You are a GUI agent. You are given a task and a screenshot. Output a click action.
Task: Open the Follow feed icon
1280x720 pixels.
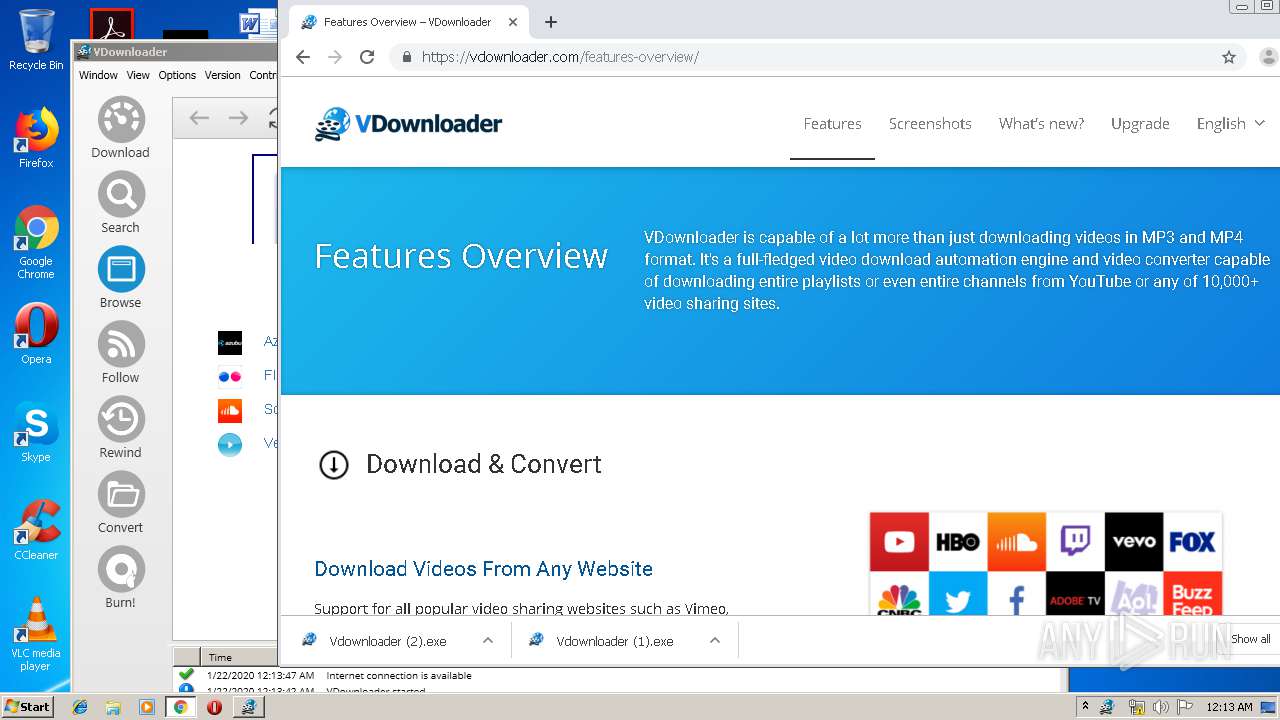(x=121, y=345)
